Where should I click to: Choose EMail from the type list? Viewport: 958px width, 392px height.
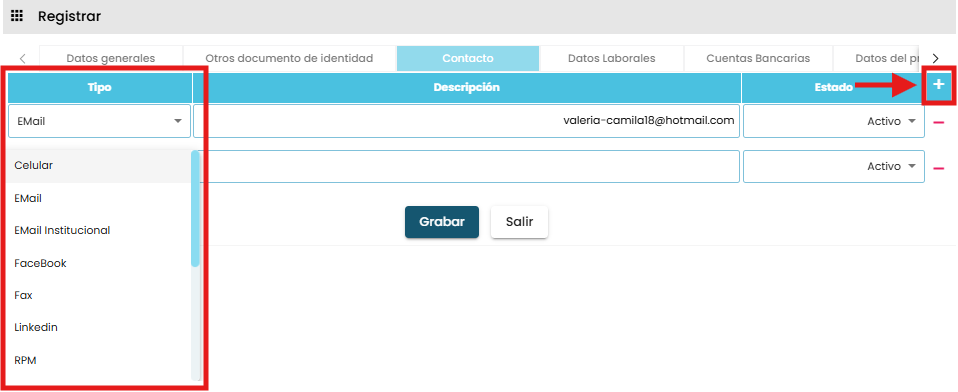coord(98,198)
